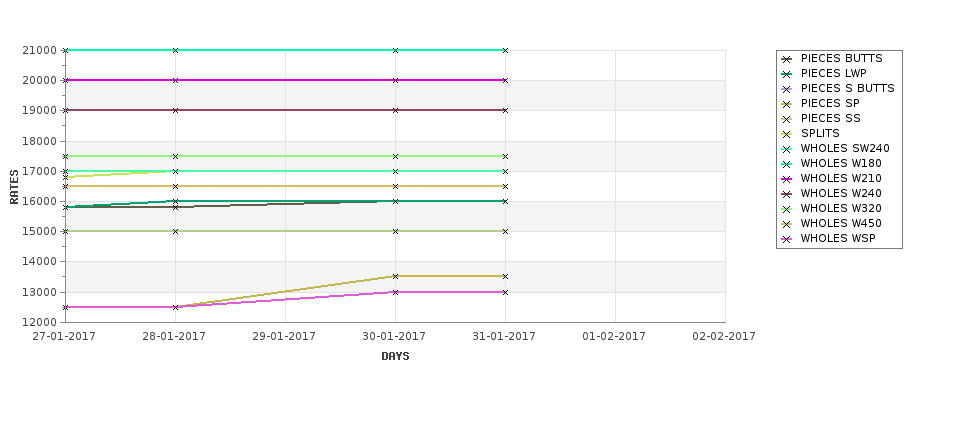This screenshot has height=429, width=975.
Task: Click the 20000 data point on 28-01-2017
Action: [175, 80]
